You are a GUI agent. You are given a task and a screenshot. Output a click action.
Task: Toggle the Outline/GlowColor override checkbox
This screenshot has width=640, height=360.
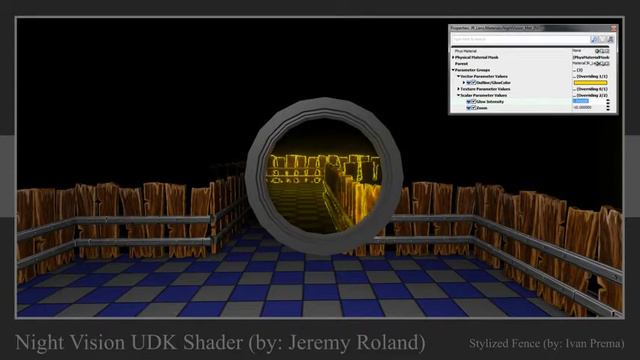(473, 82)
